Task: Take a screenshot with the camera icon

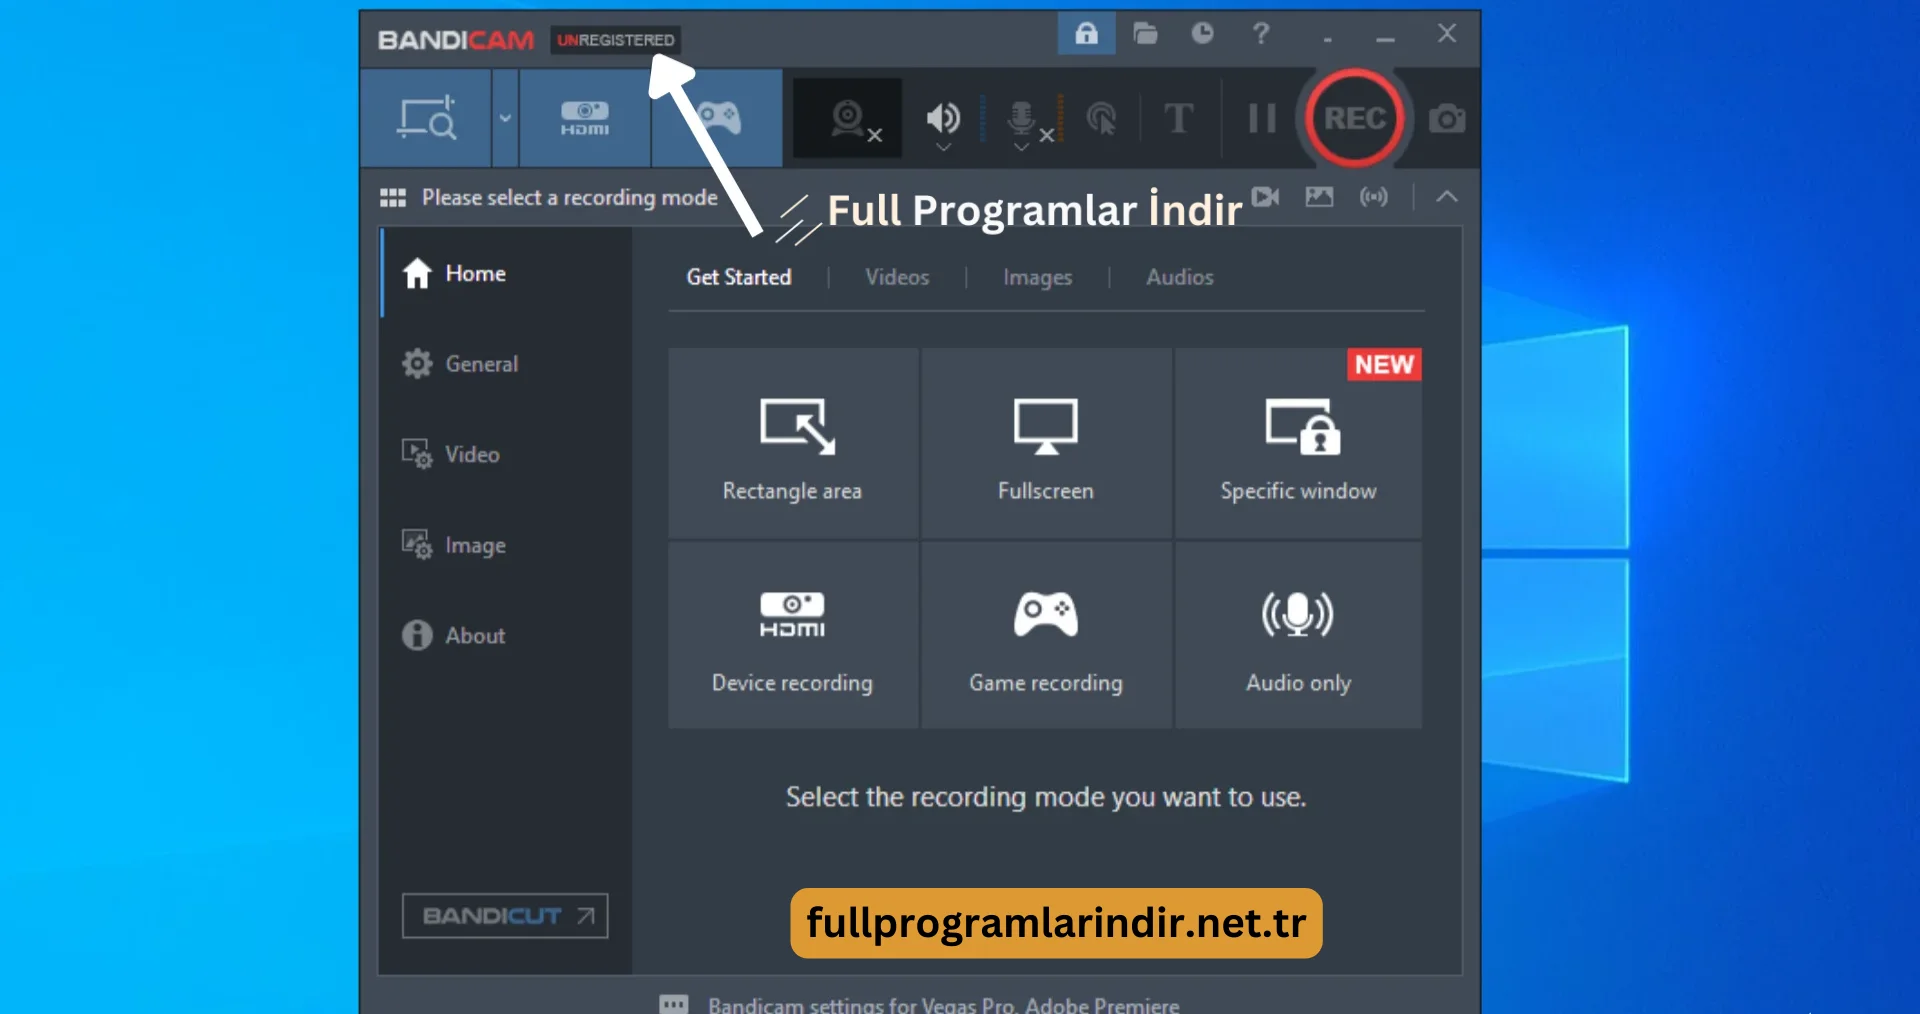Action: pyautogui.click(x=1446, y=119)
